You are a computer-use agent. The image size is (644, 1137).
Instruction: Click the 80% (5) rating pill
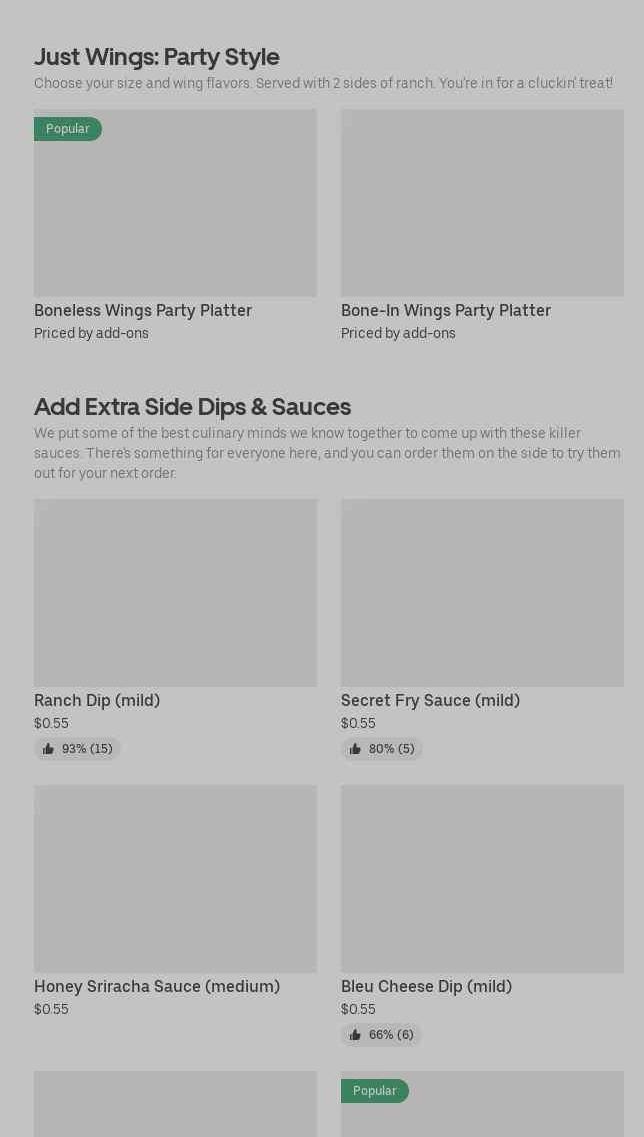pos(381,748)
